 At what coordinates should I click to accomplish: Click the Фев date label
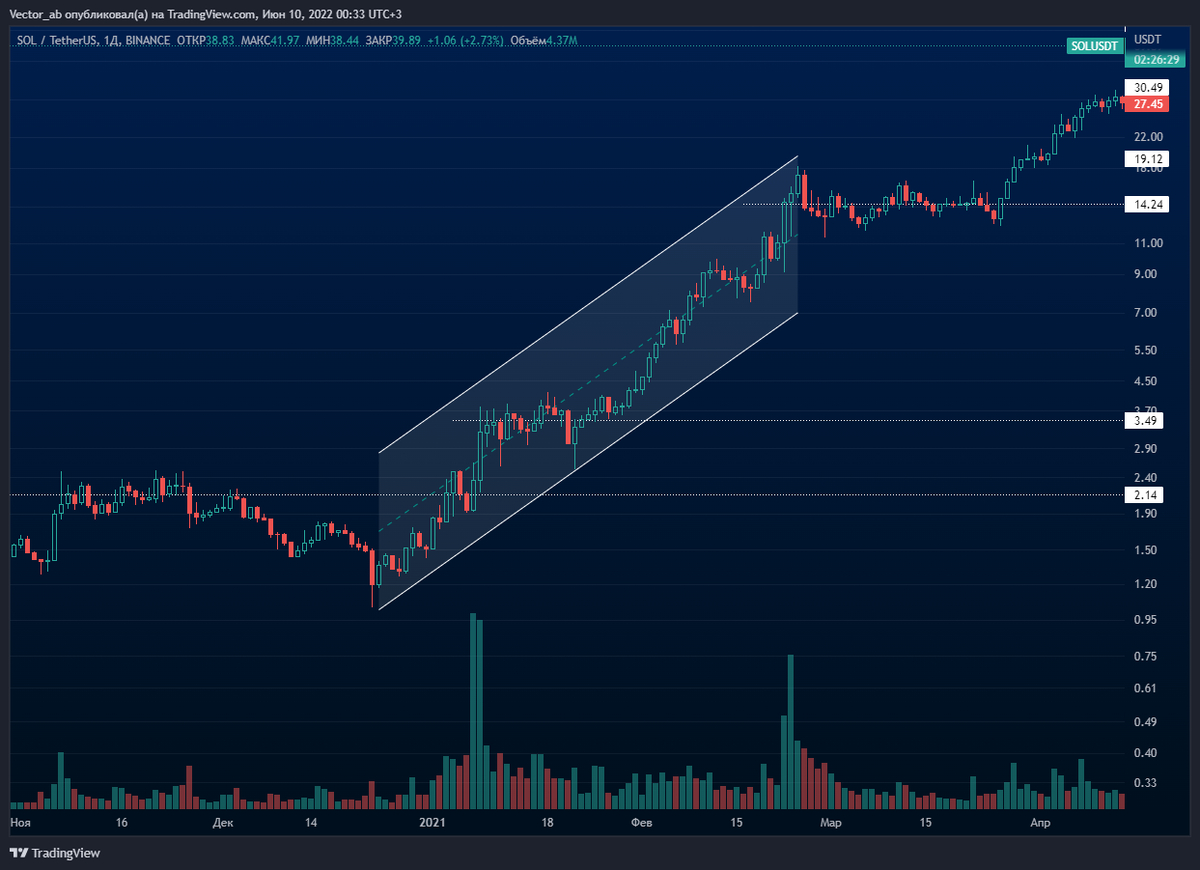click(x=642, y=823)
